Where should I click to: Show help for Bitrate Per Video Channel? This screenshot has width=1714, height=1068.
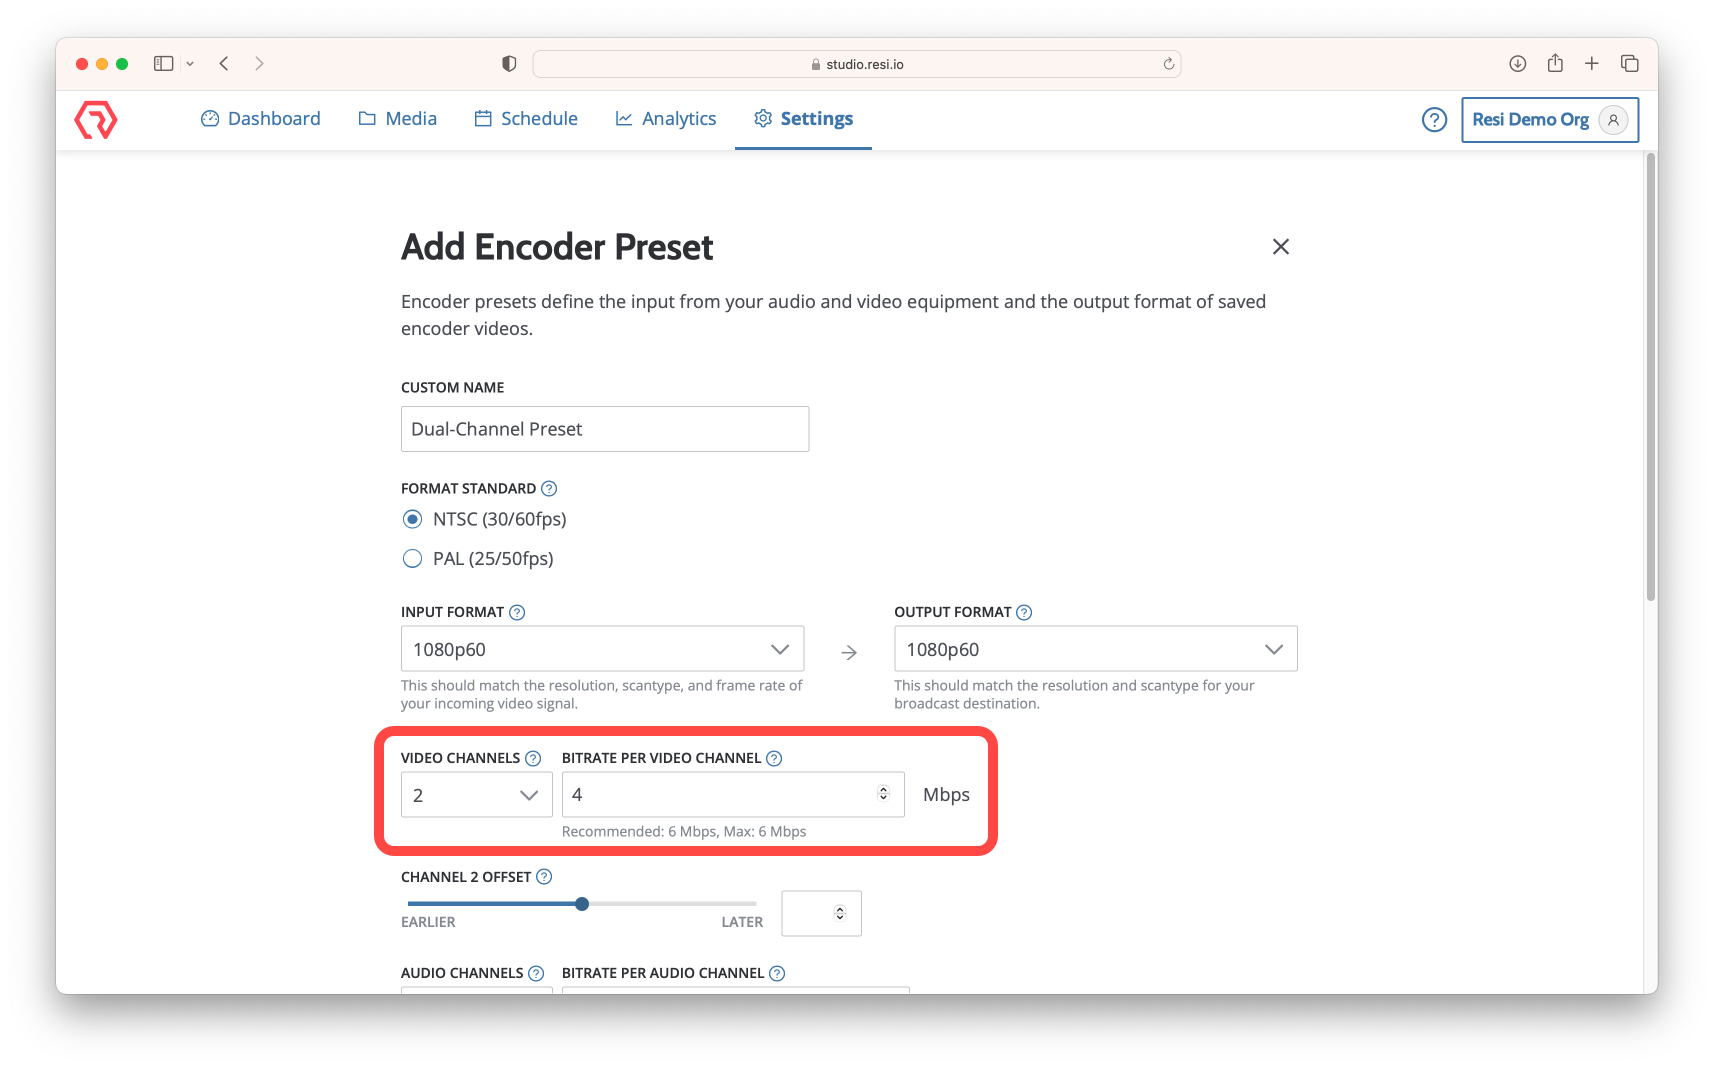774,759
